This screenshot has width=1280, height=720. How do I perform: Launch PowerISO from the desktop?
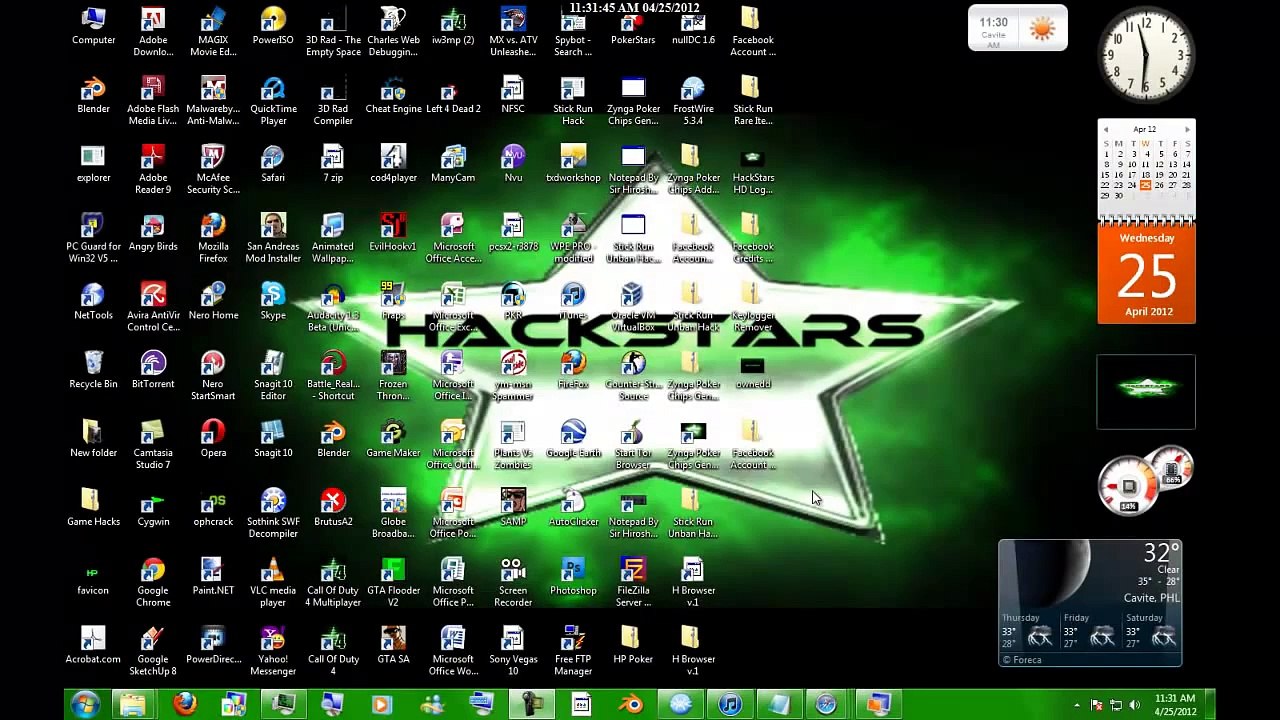(273, 27)
